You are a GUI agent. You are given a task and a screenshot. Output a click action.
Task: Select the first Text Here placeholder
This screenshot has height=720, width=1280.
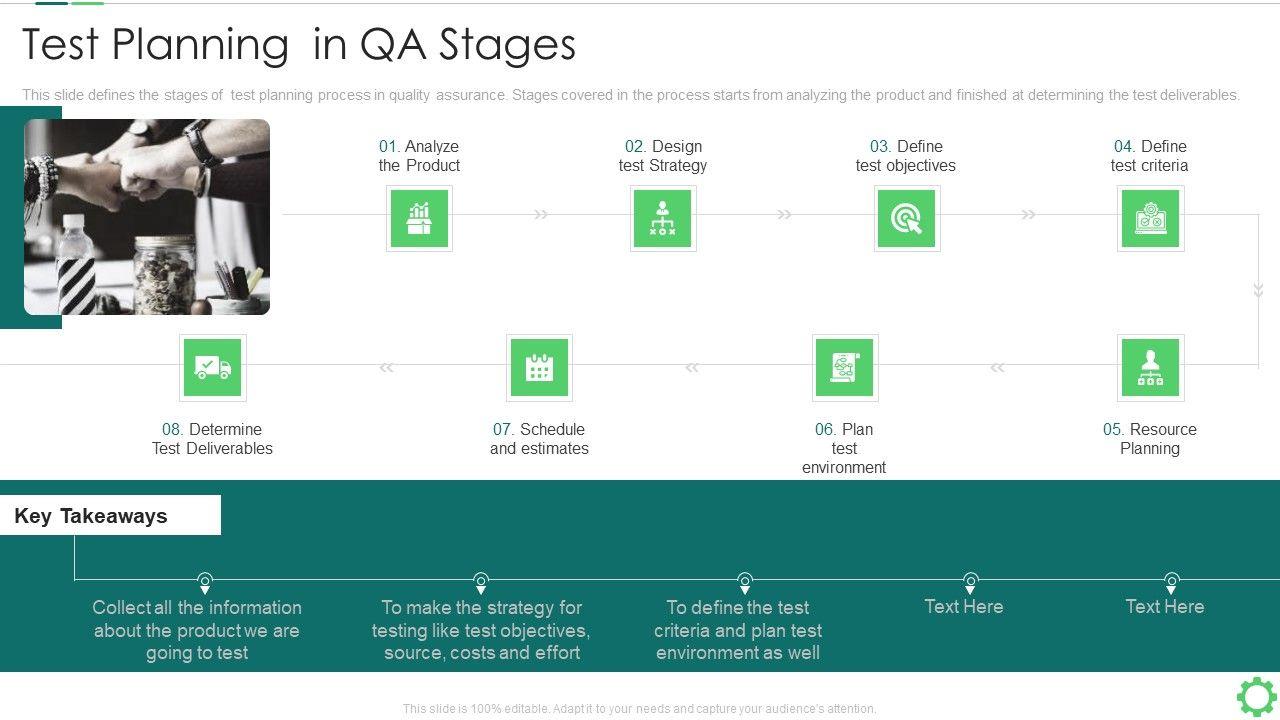tap(963, 606)
